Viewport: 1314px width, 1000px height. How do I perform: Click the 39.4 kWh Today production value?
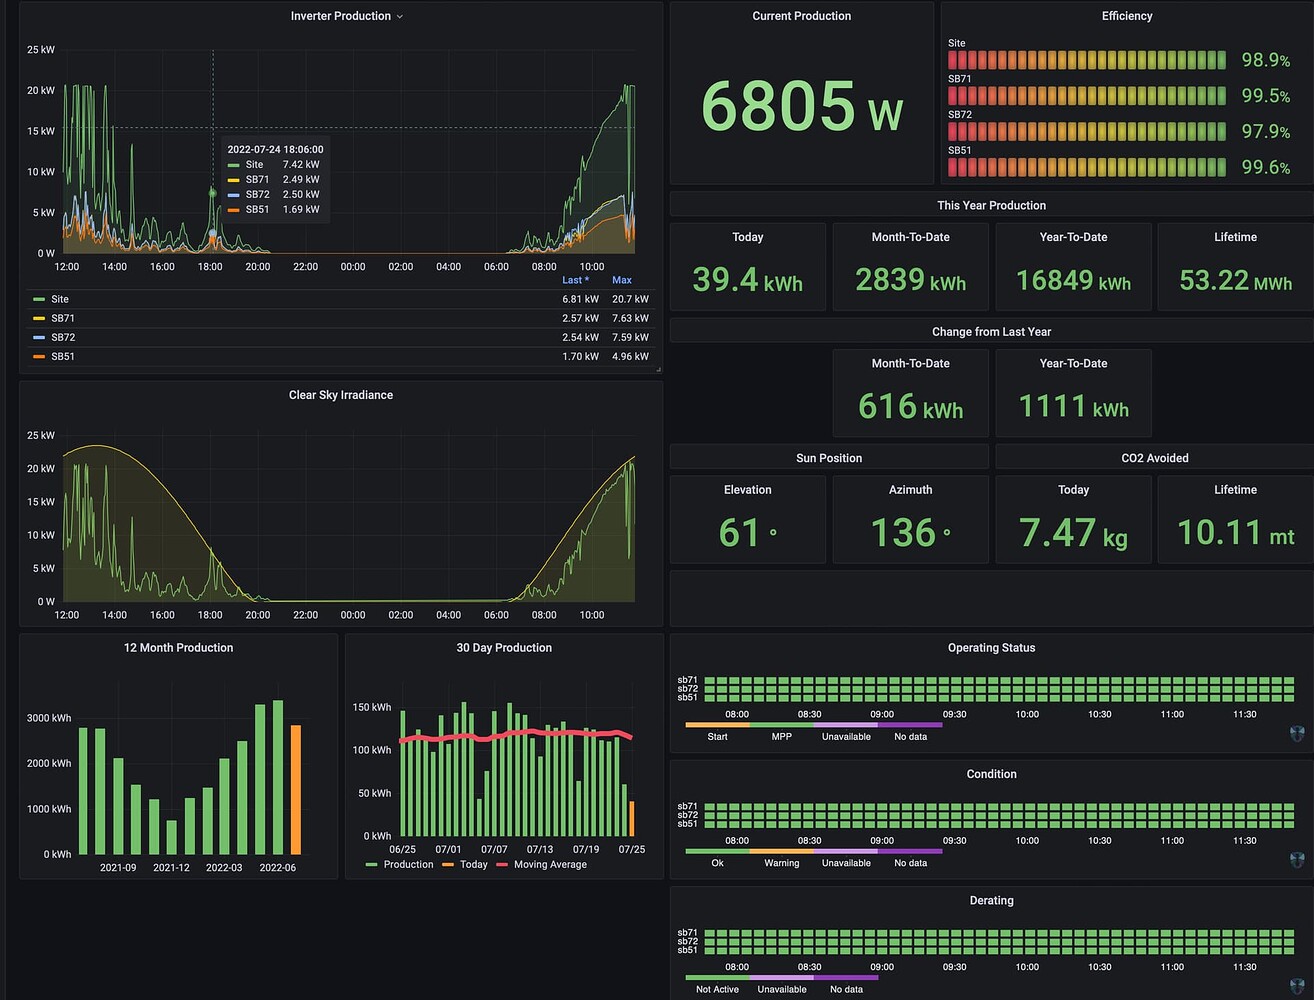pos(747,280)
